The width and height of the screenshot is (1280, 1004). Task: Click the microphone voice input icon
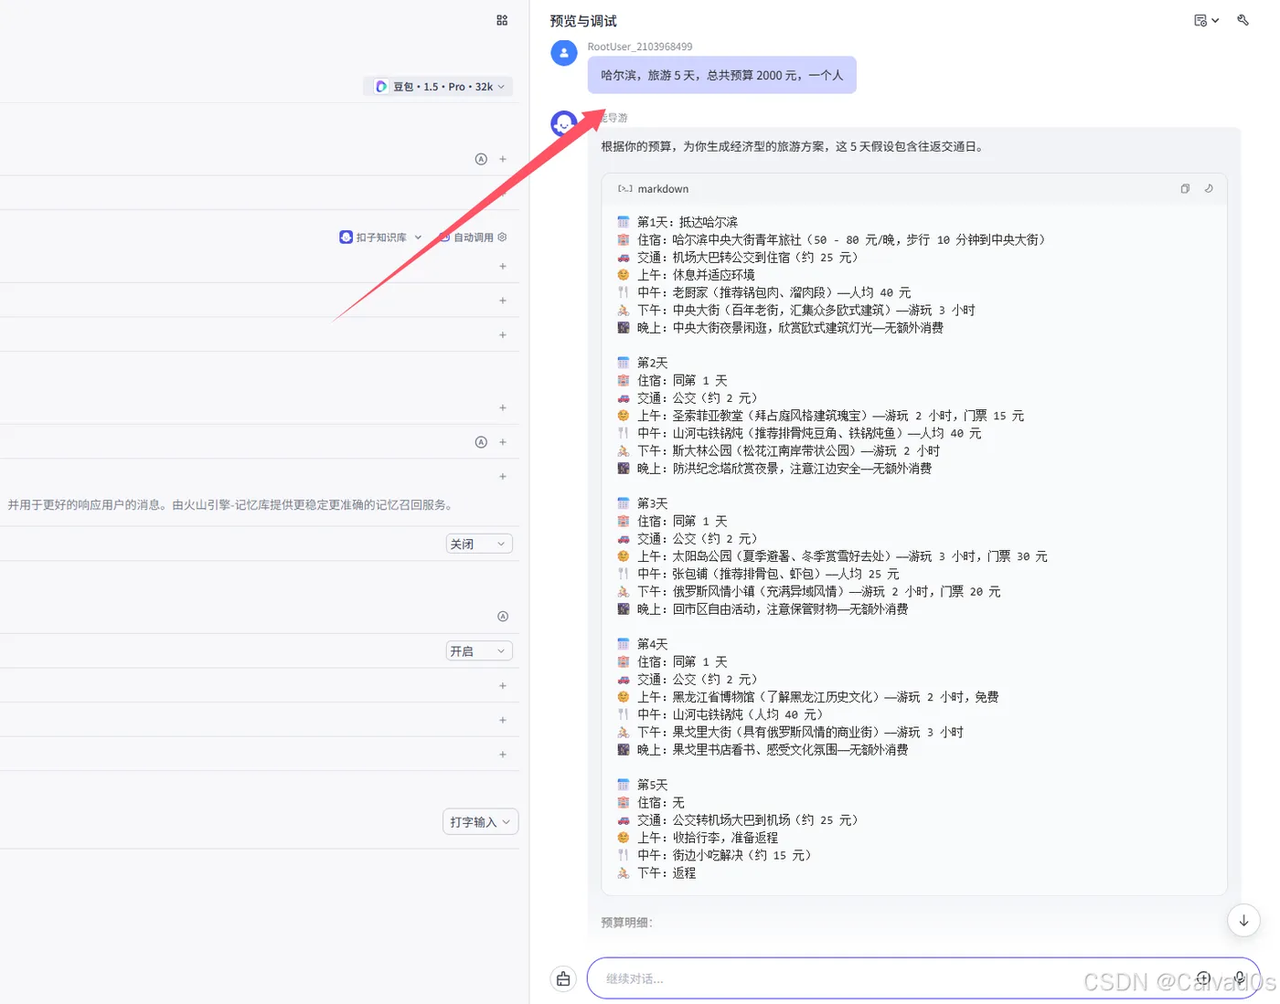tap(1239, 979)
